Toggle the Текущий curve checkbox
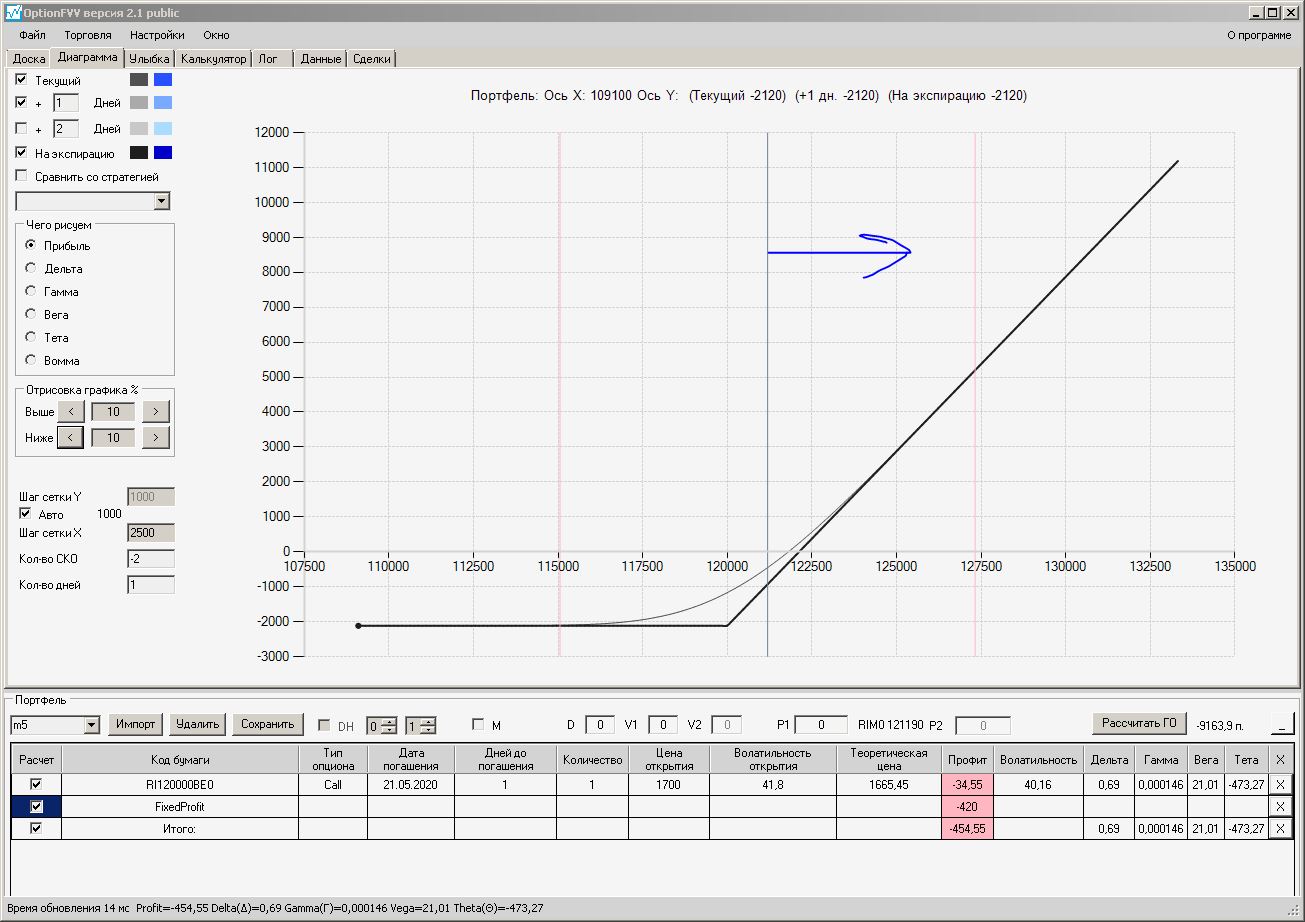The height and width of the screenshot is (922, 1305). click(x=22, y=79)
